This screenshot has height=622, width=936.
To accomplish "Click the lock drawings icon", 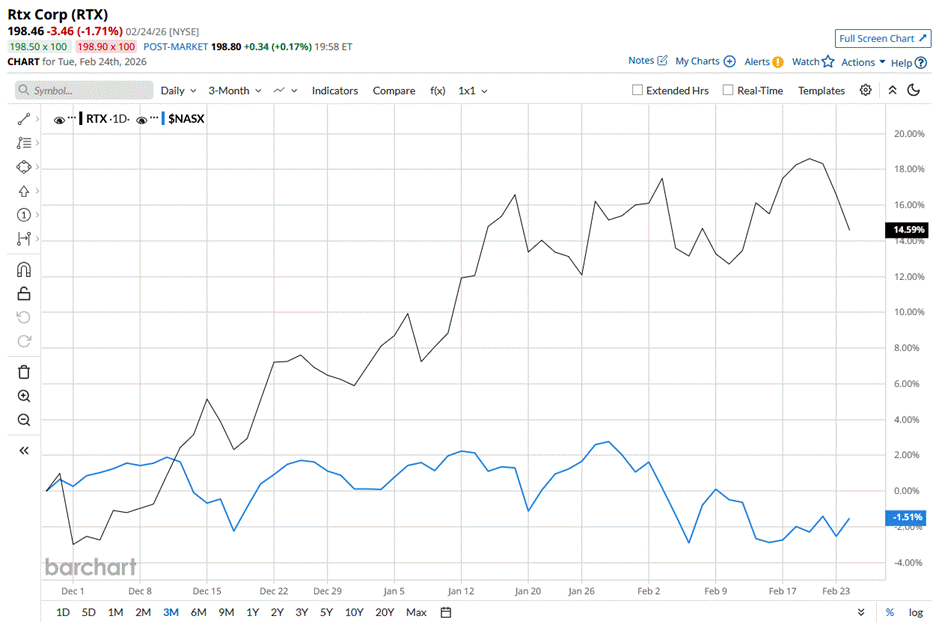I will (24, 293).
